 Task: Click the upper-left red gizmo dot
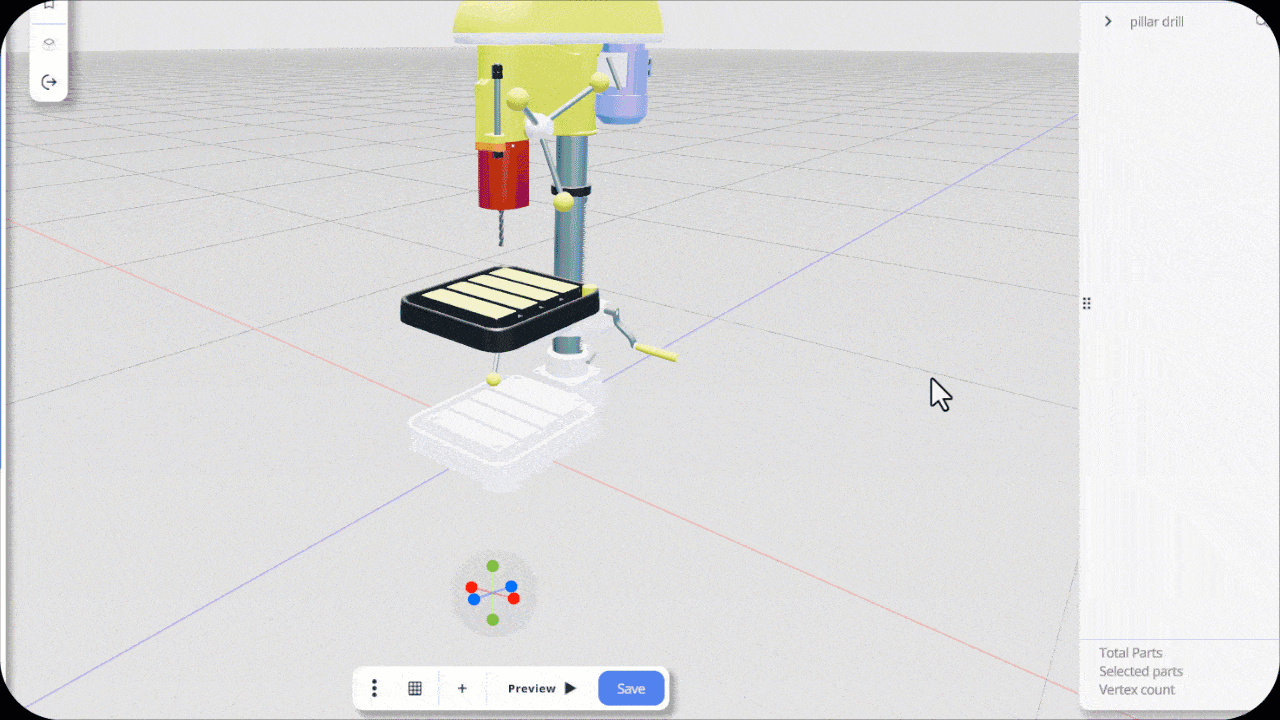point(471,587)
